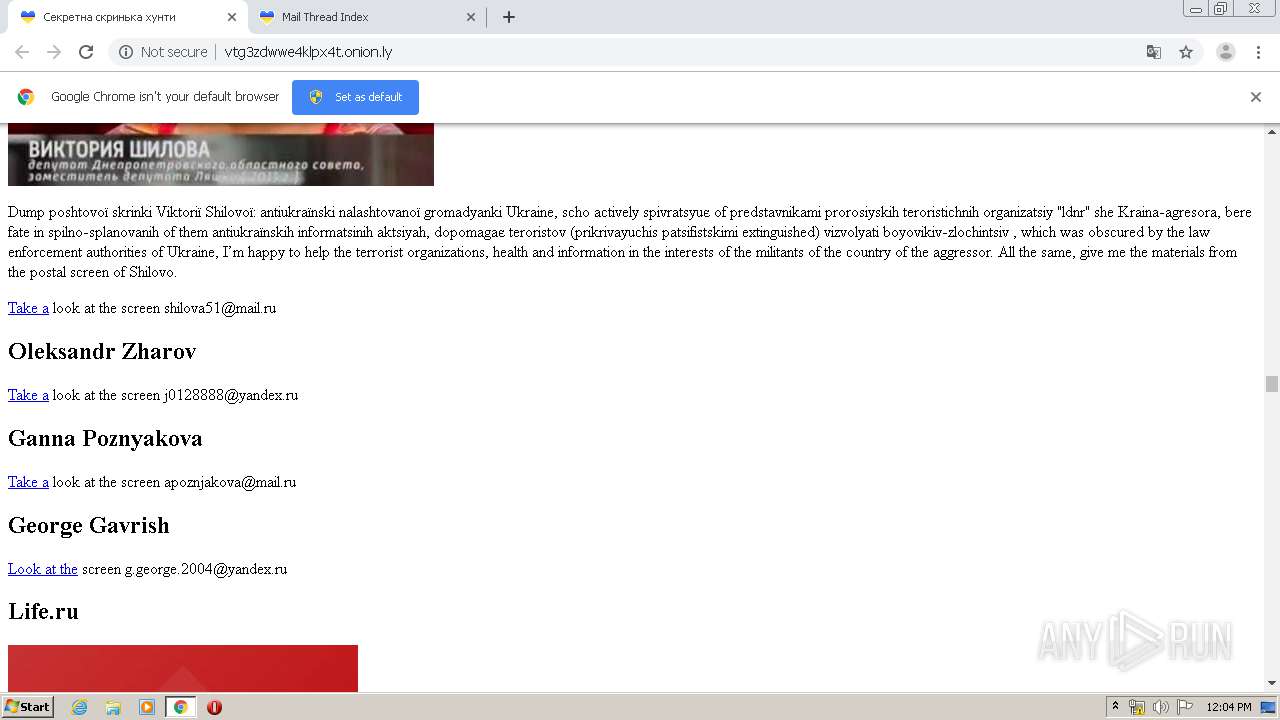Click the red Life.ru image
The height and width of the screenshot is (720, 1280).
click(x=183, y=668)
